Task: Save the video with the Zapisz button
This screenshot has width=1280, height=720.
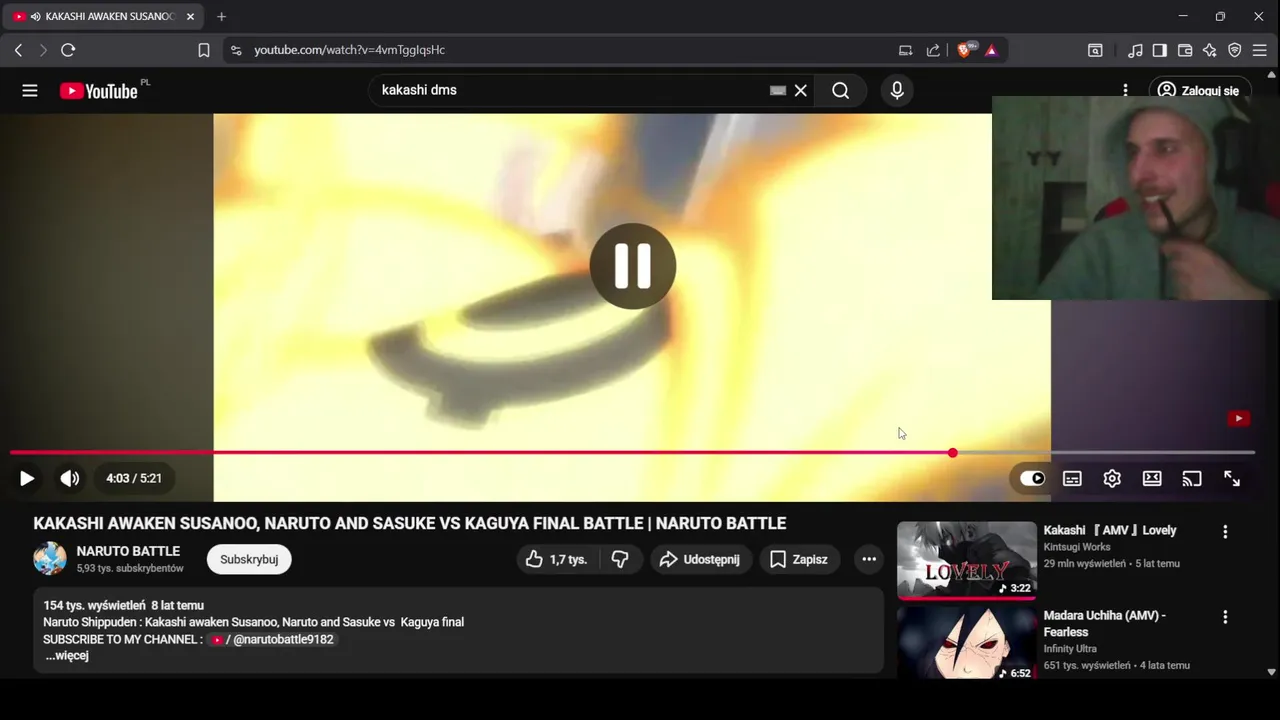Action: 799,559
